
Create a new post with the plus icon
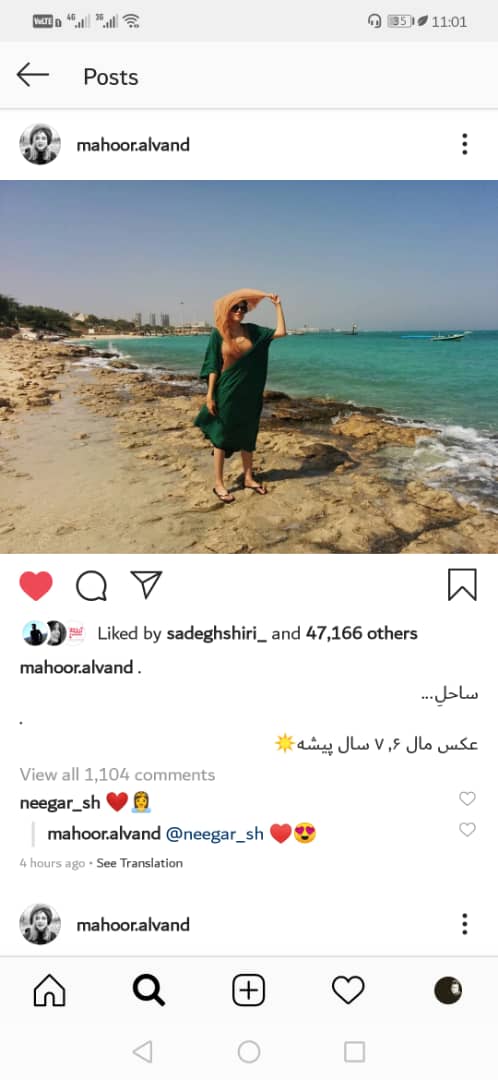[249, 990]
